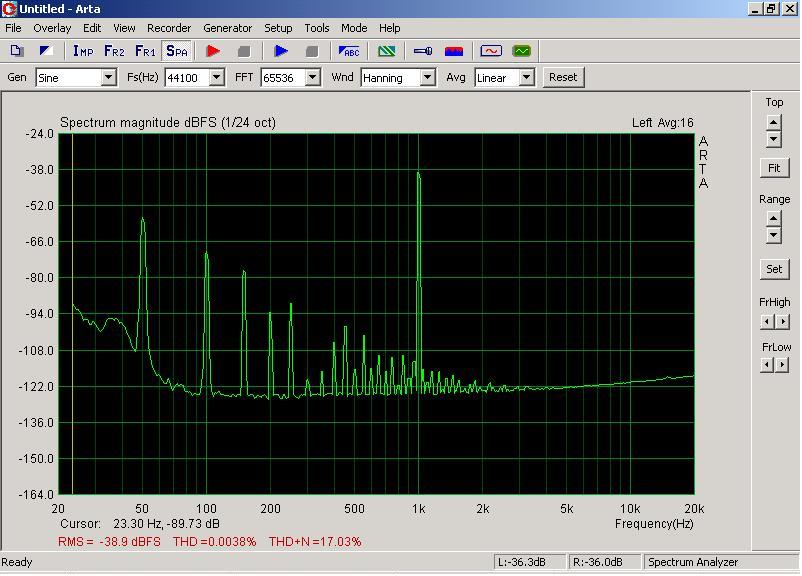Screen dimensions: 802x576
Task: Click the Spectrum magnitude dBFS title
Action: click(168, 123)
